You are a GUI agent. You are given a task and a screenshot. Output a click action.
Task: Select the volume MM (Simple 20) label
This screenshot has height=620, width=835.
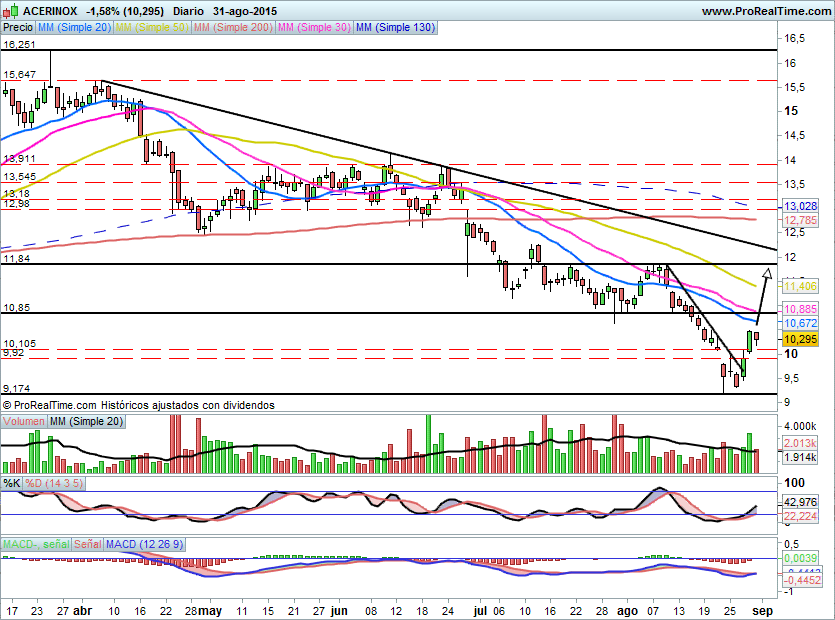[86, 421]
